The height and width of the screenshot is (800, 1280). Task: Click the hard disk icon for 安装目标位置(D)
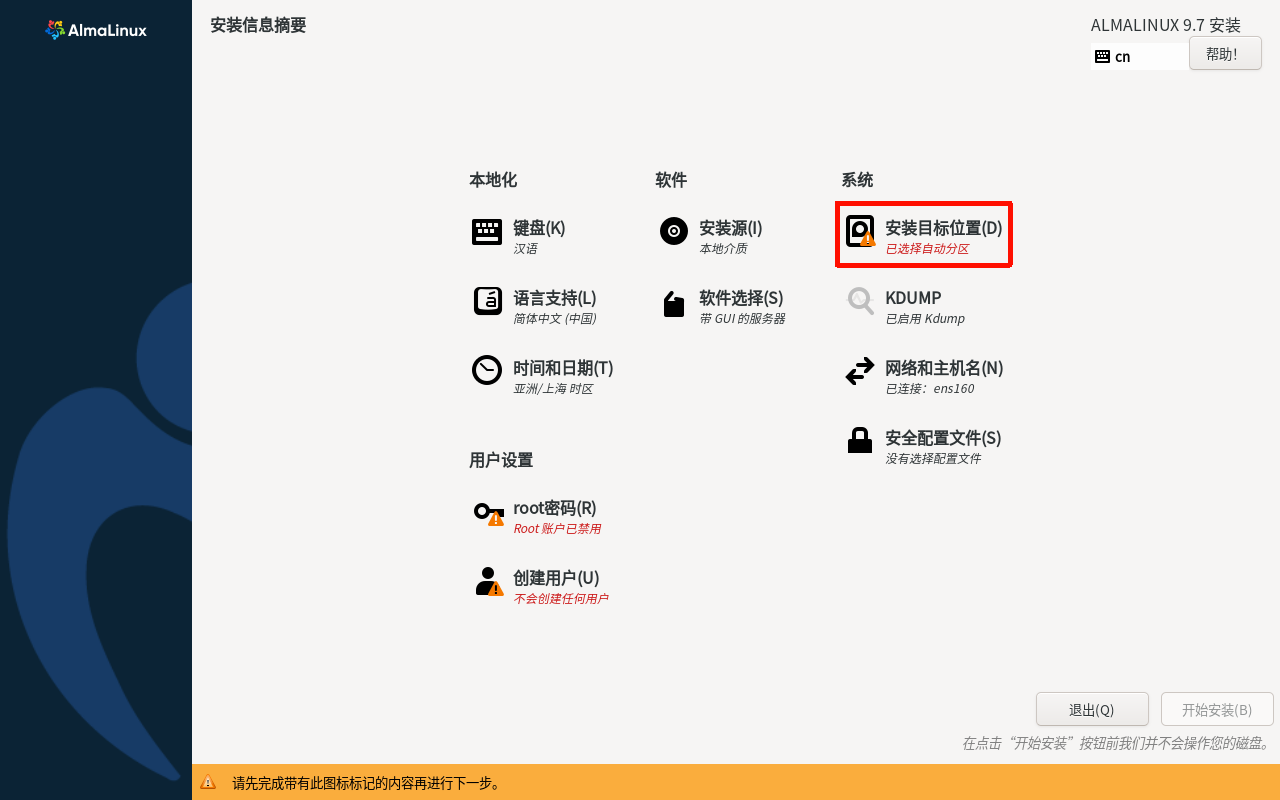tap(860, 231)
